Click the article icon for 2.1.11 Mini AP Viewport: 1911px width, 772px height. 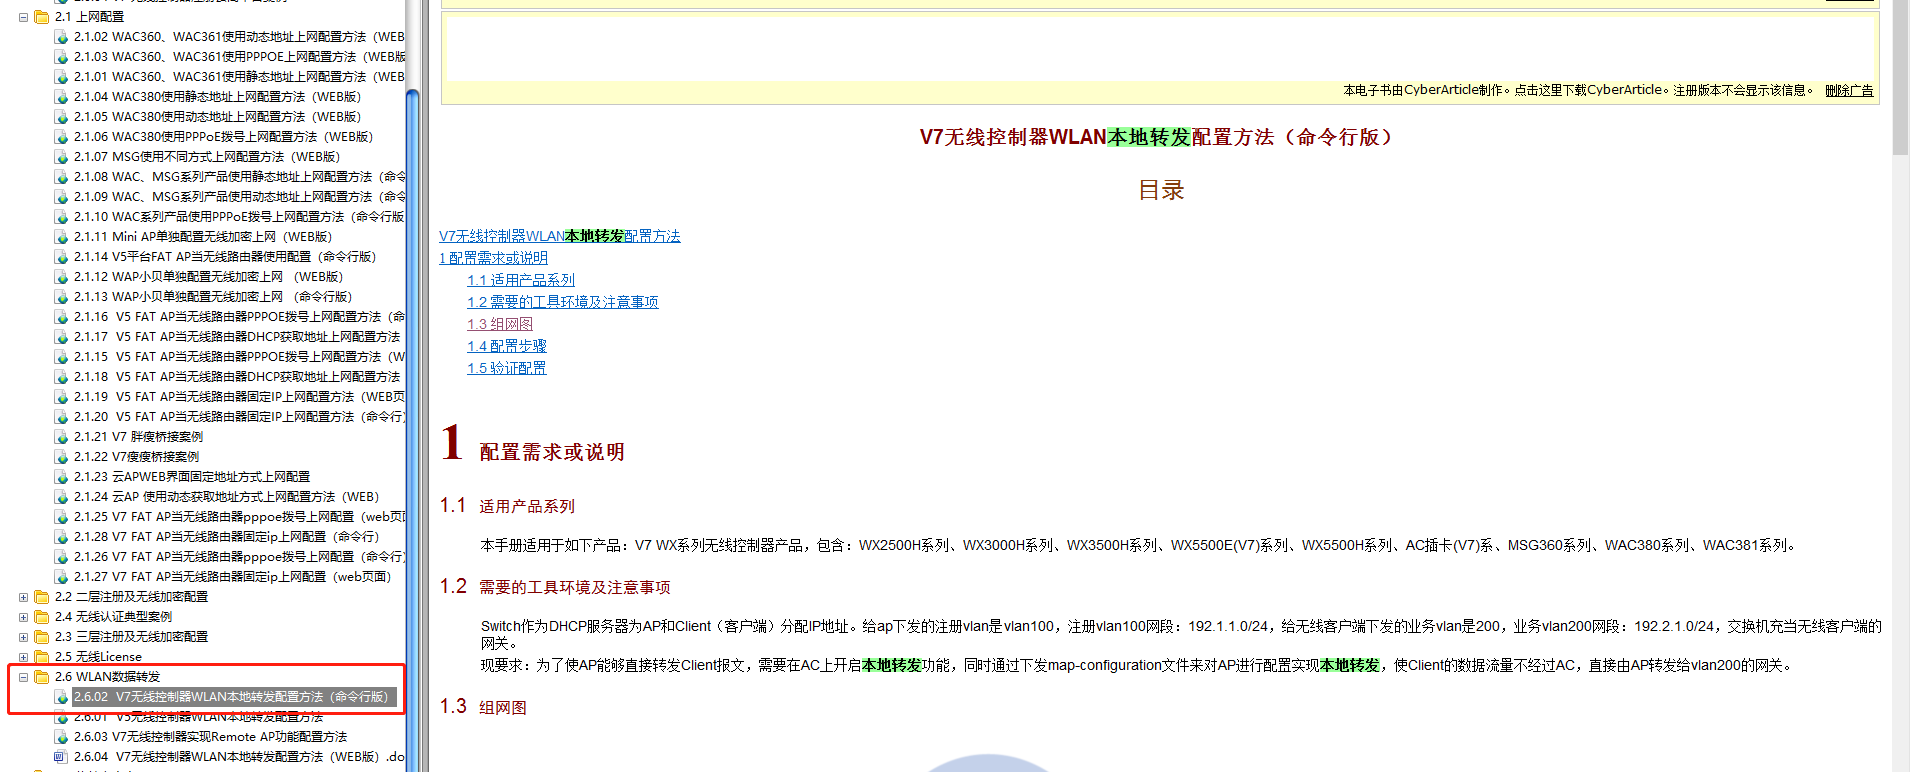[x=61, y=237]
